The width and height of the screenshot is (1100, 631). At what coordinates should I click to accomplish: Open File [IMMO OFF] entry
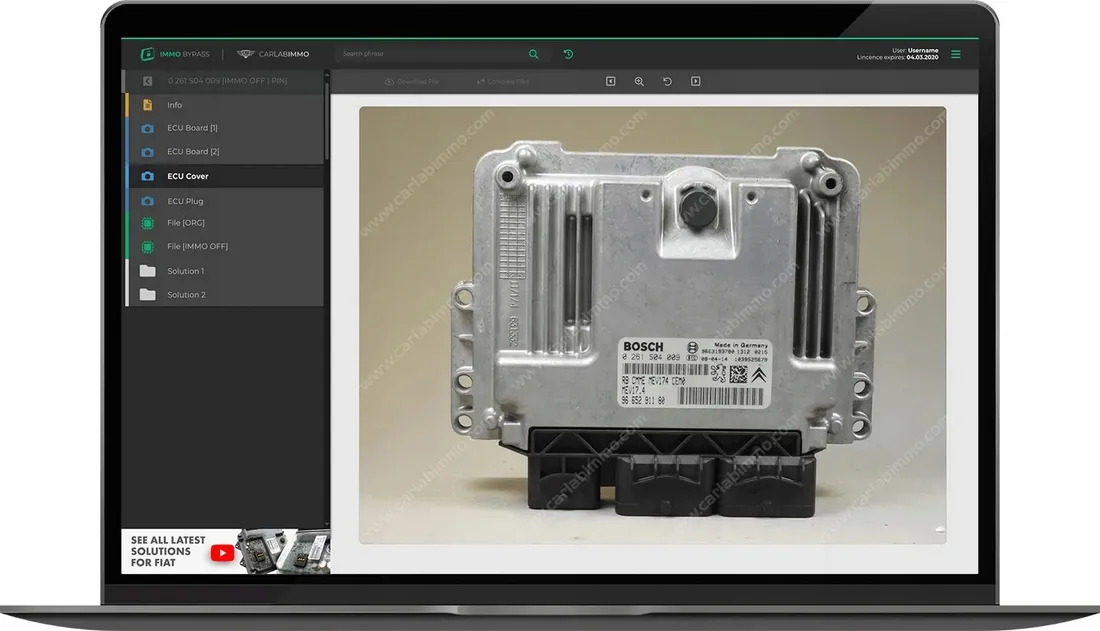(224, 246)
